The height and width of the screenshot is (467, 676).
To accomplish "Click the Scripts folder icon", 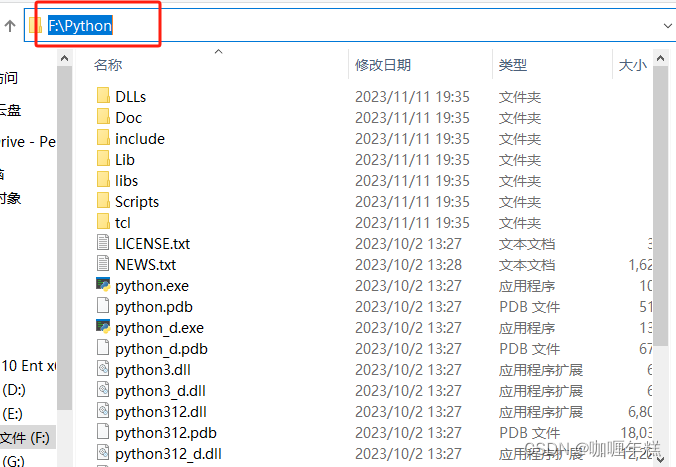I will pyautogui.click(x=103, y=201).
